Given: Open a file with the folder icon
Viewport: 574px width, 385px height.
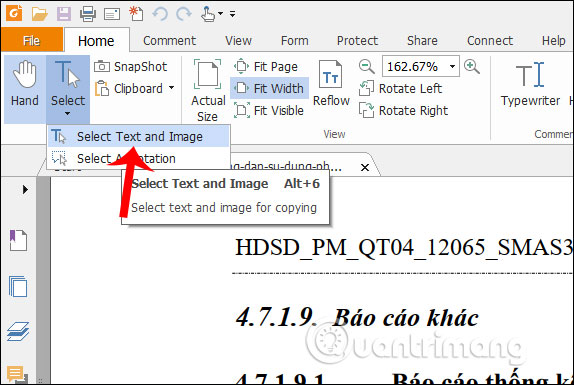Looking at the screenshot, I should [40, 14].
